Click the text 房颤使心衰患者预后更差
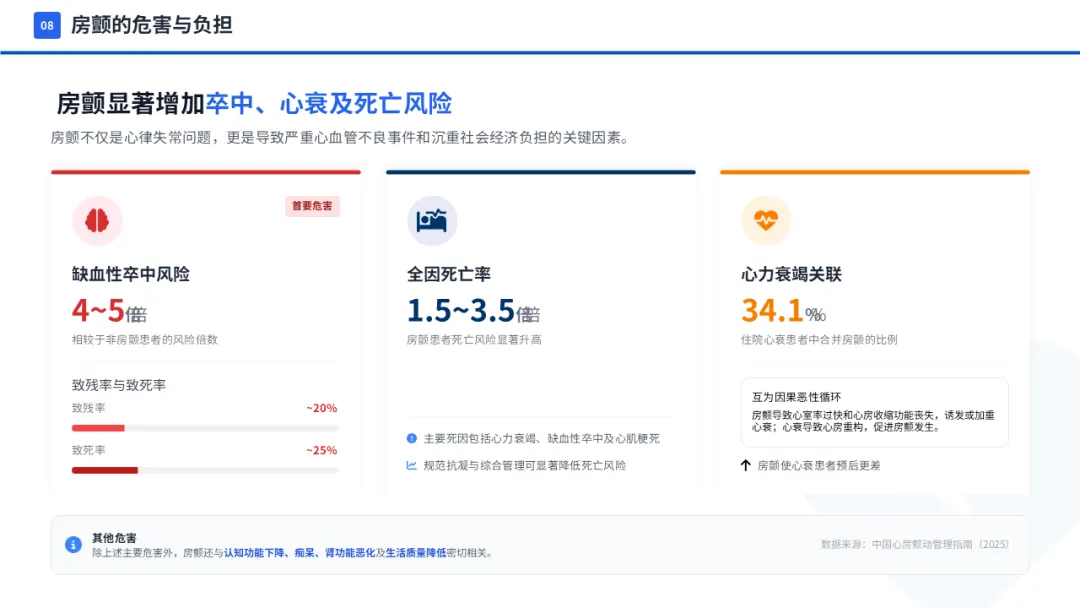The width and height of the screenshot is (1080, 608). [x=819, y=465]
